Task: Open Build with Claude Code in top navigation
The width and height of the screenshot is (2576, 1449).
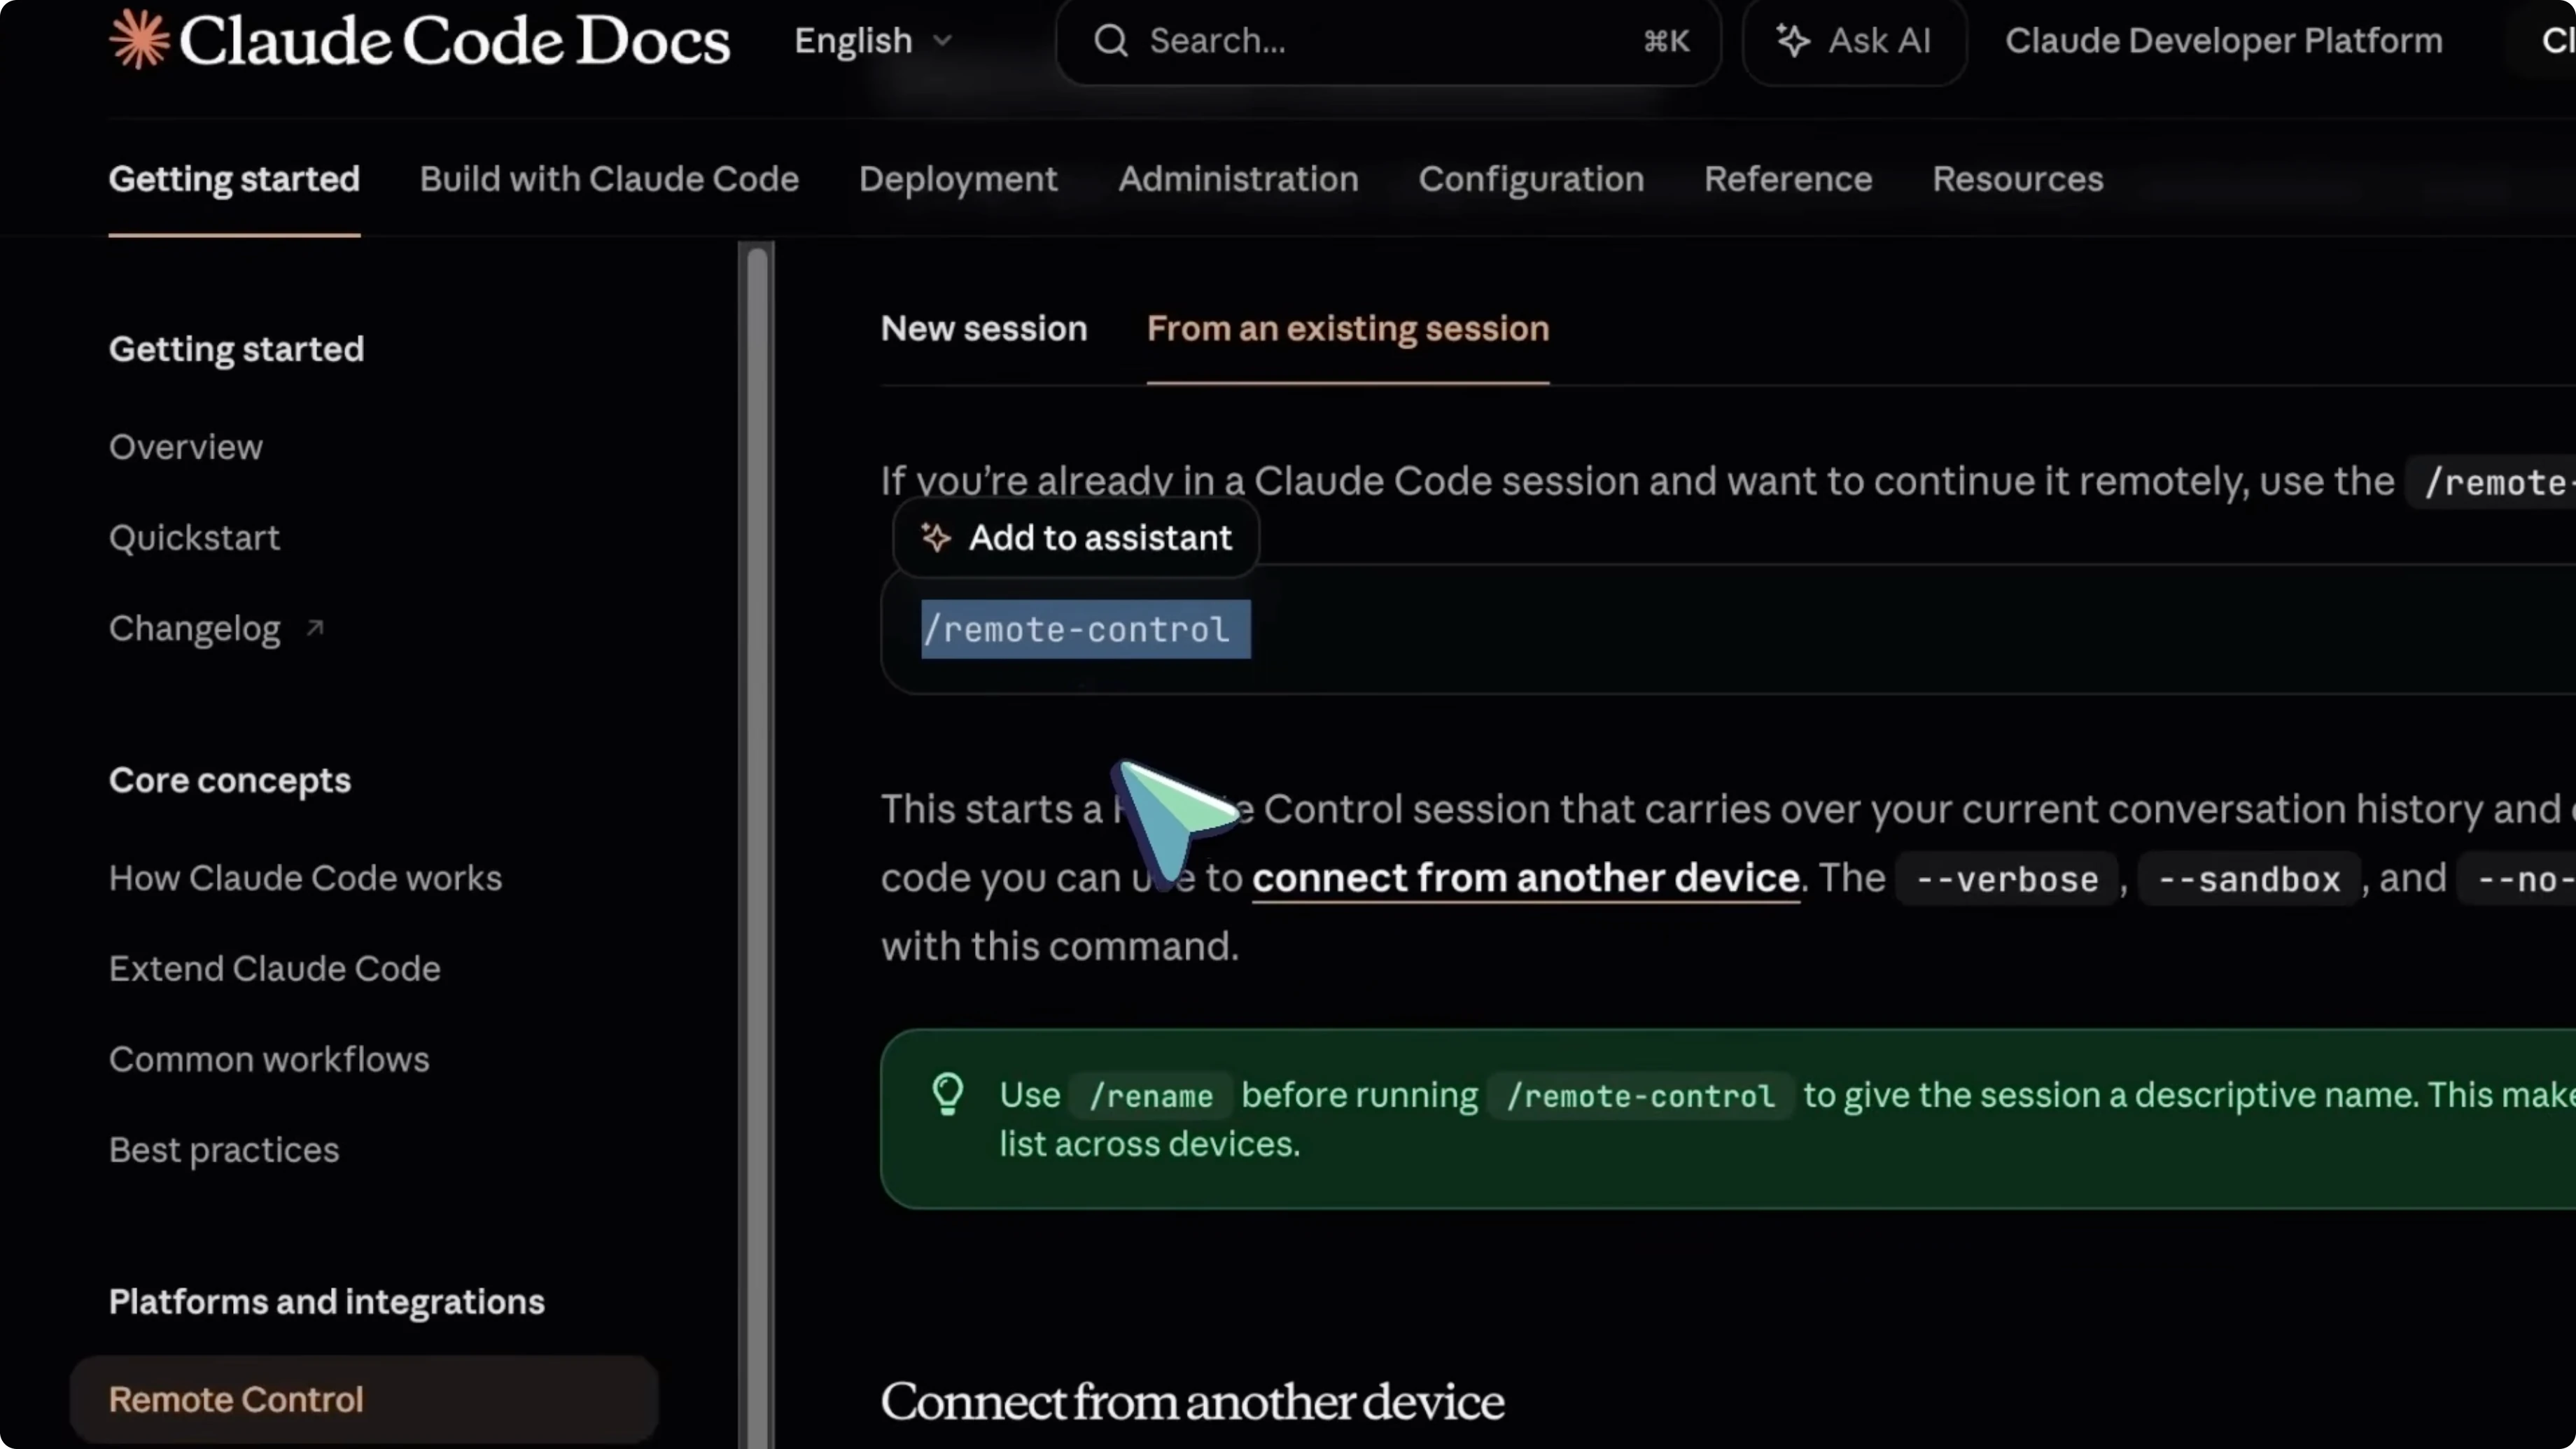Action: 610,179
